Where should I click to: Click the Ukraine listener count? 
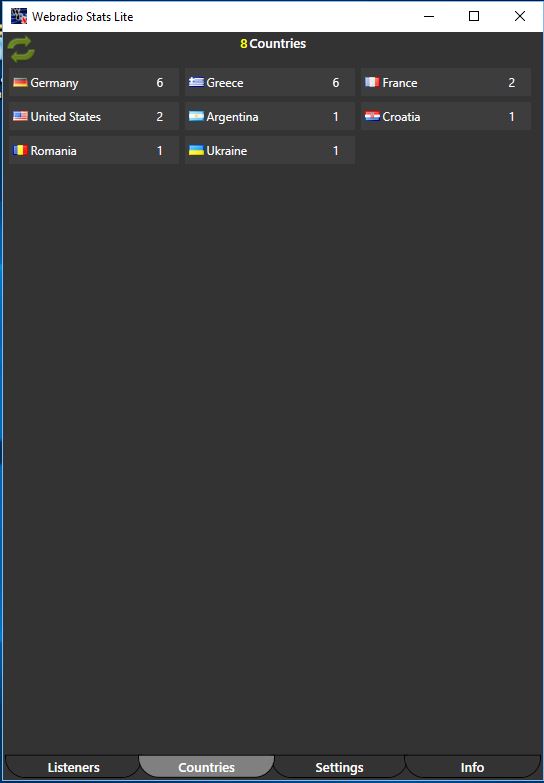click(x=336, y=151)
